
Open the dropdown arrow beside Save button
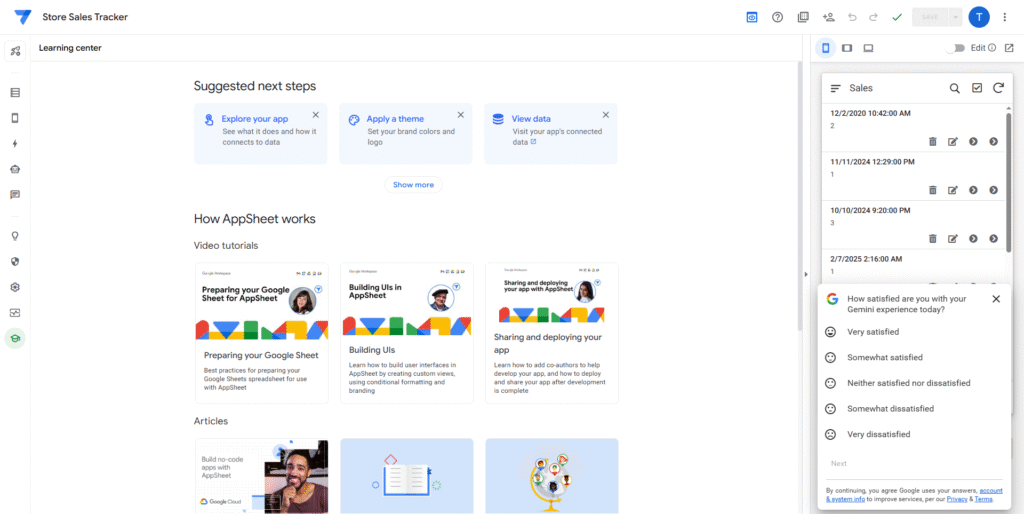point(956,17)
